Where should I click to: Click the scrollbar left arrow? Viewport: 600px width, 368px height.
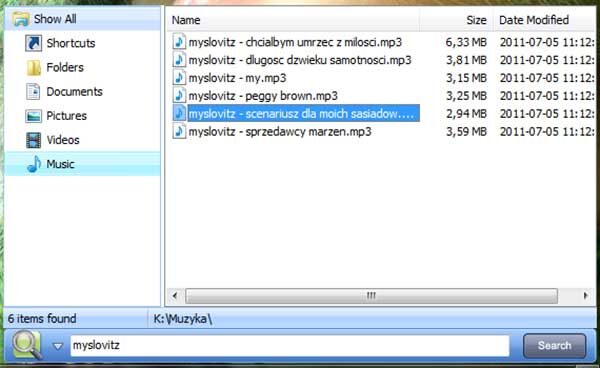point(175,296)
